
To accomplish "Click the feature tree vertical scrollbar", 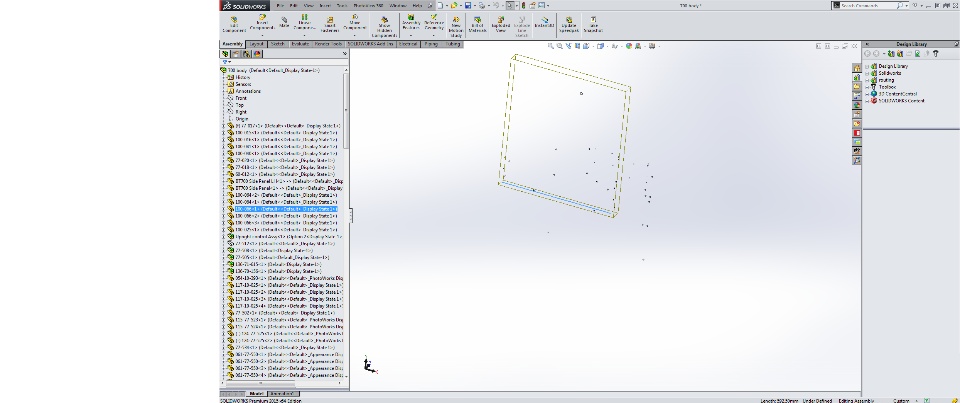I will (346, 110).
